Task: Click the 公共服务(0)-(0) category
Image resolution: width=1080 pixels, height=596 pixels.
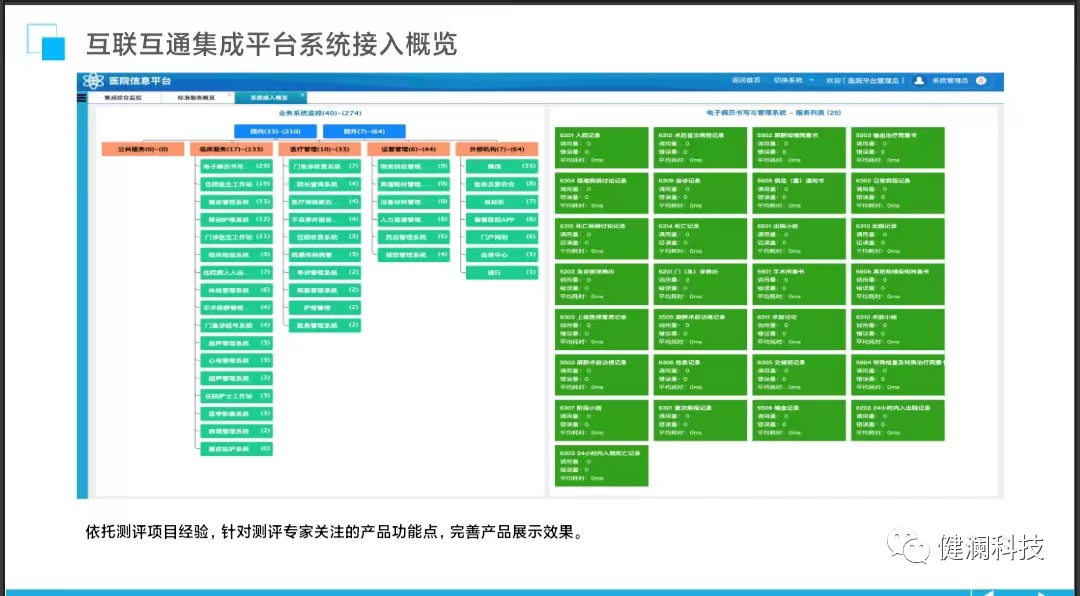Action: click(x=143, y=149)
